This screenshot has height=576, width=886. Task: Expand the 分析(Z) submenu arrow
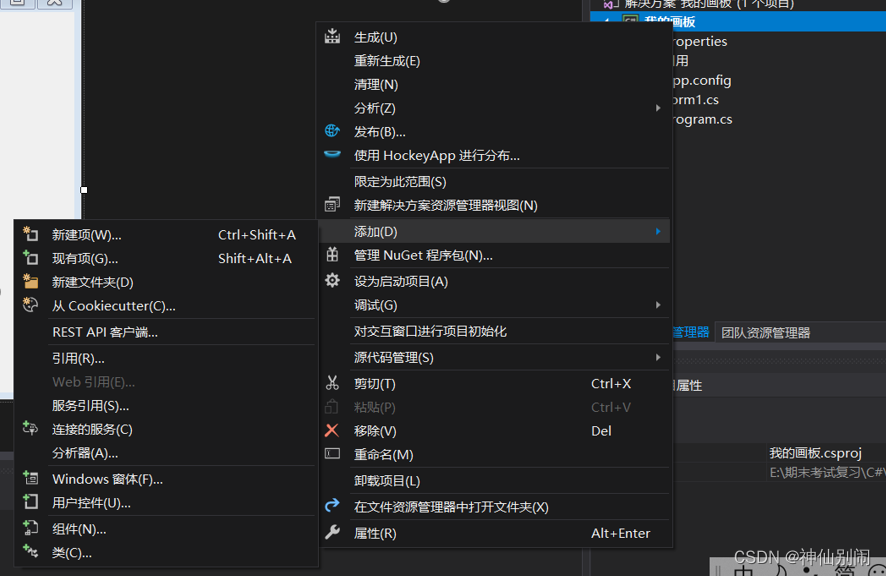pos(658,108)
